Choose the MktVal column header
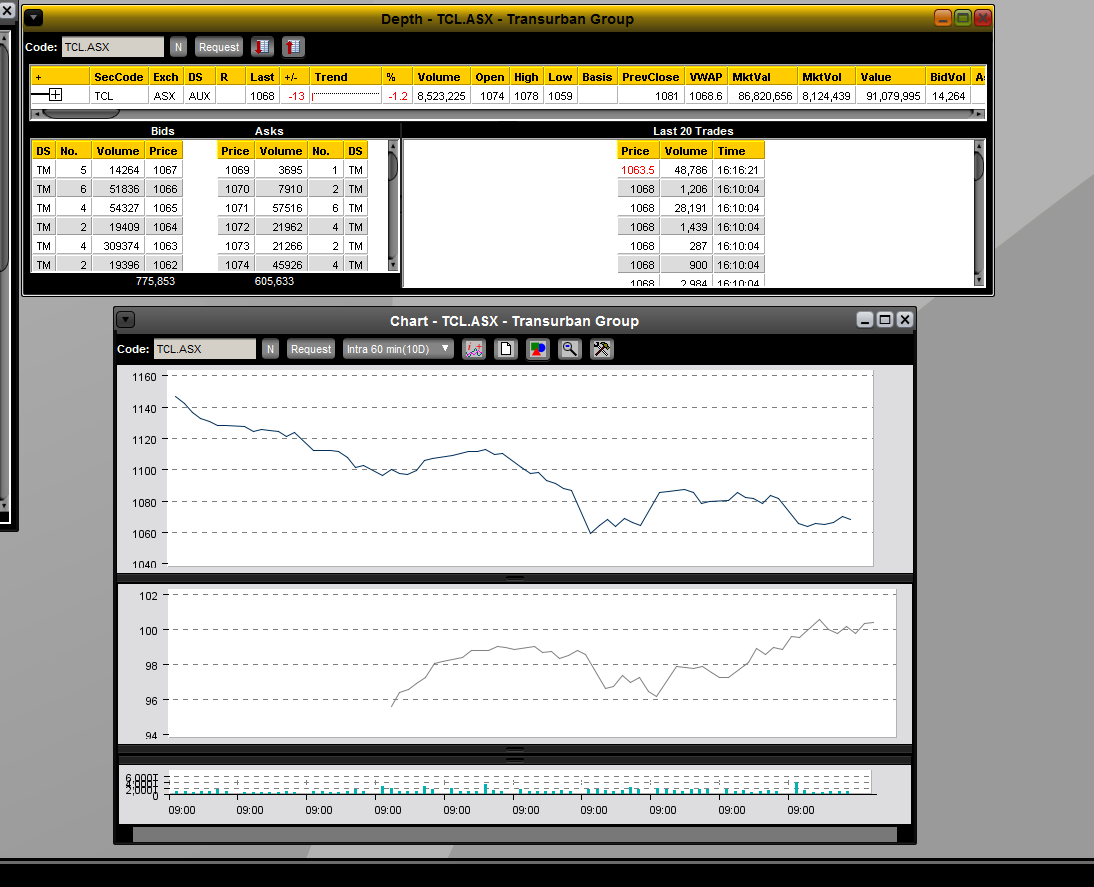 coord(763,77)
